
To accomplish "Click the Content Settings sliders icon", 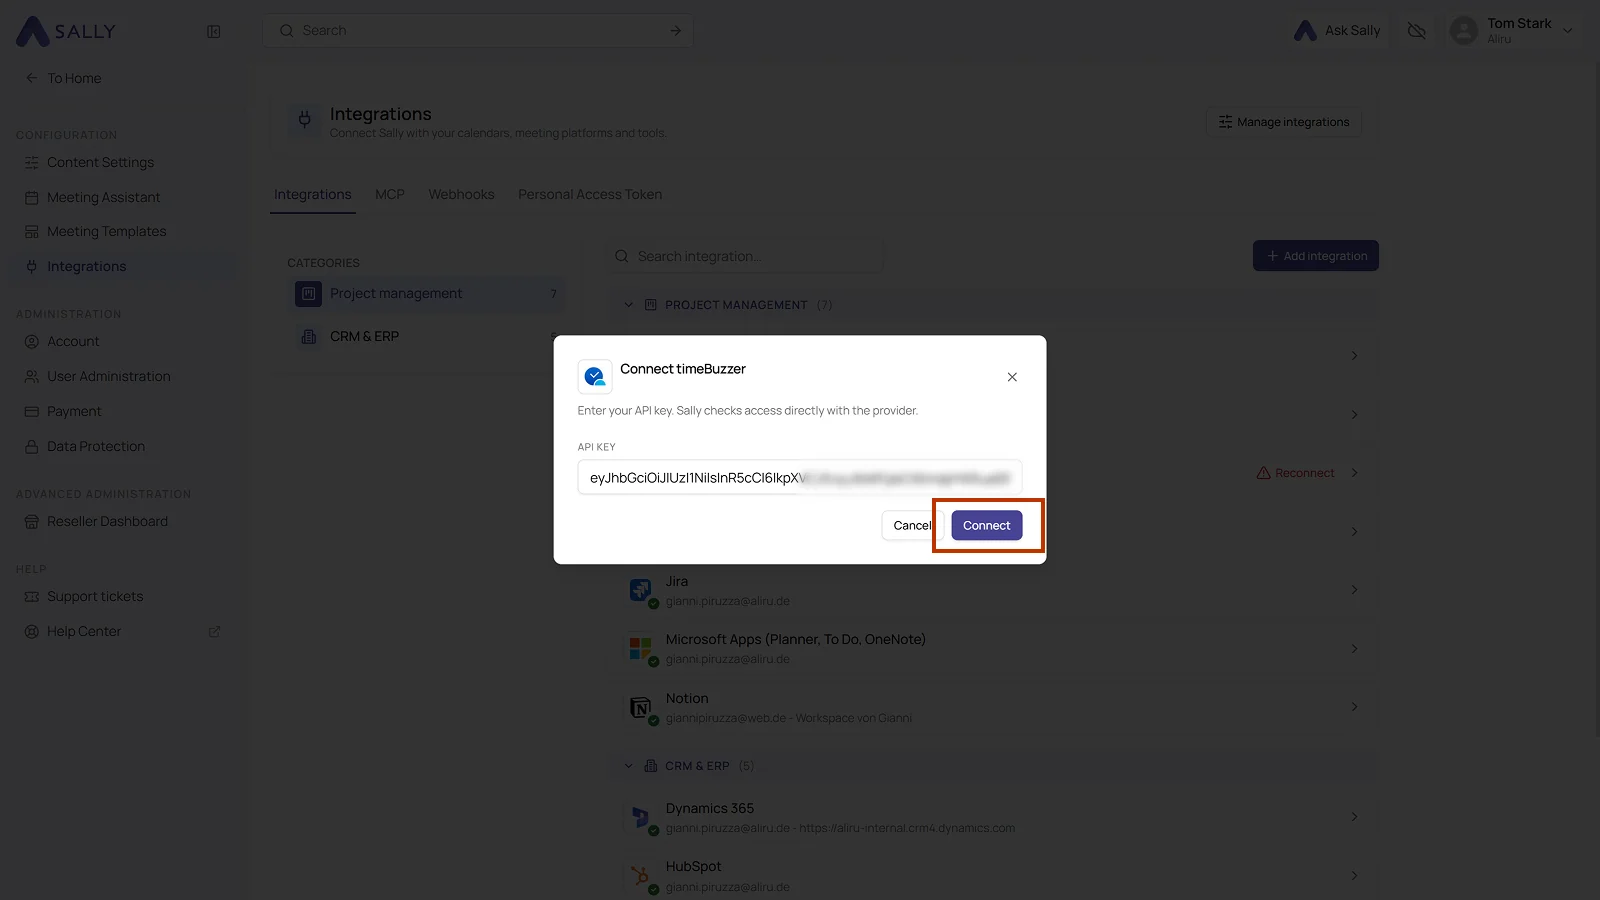I will tap(31, 162).
